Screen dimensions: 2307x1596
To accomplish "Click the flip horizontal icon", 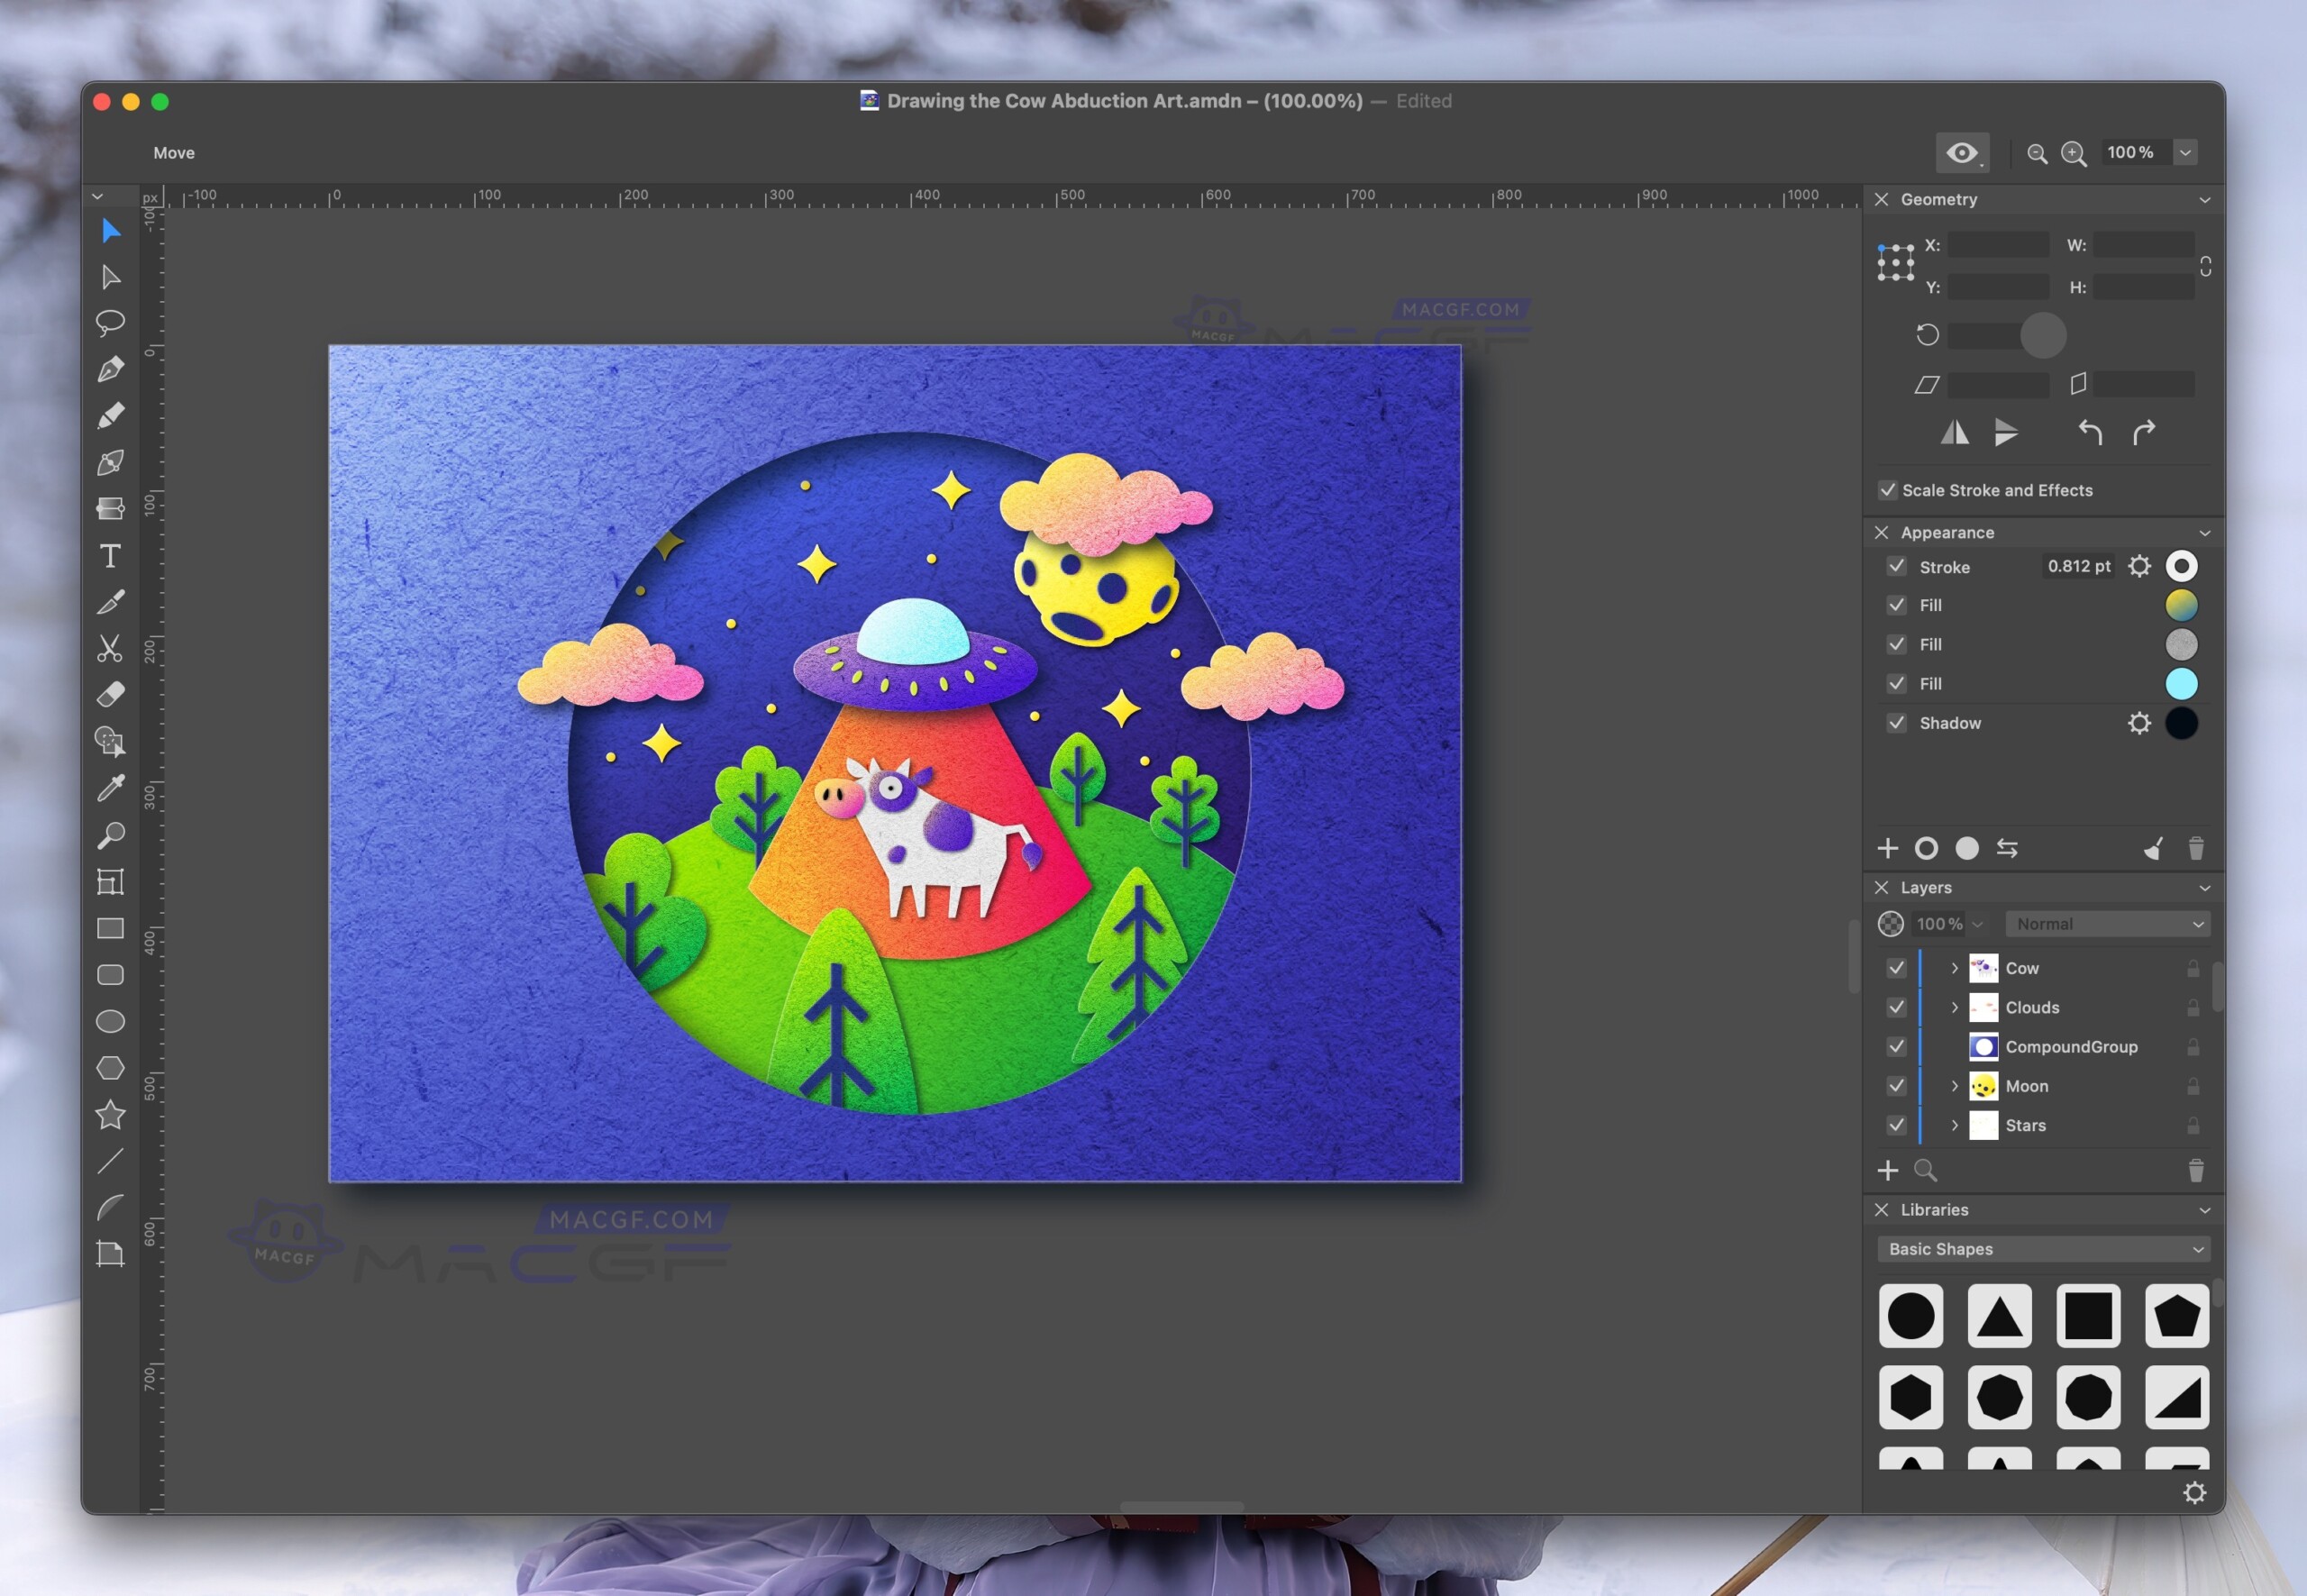I will [1954, 433].
